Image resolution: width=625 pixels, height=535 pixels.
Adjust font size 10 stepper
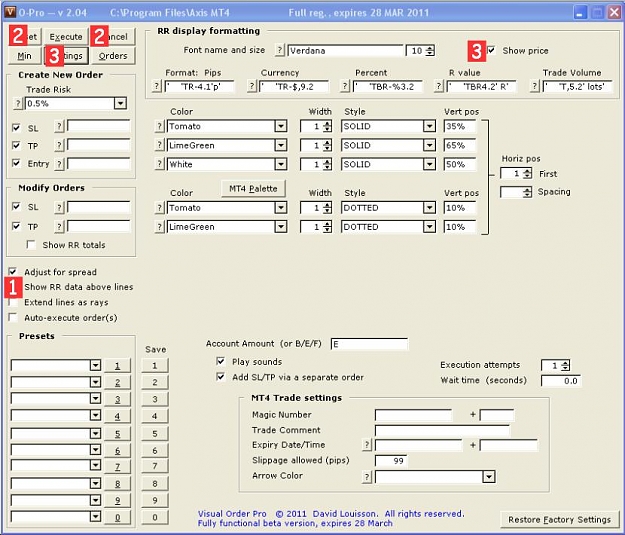click(430, 51)
